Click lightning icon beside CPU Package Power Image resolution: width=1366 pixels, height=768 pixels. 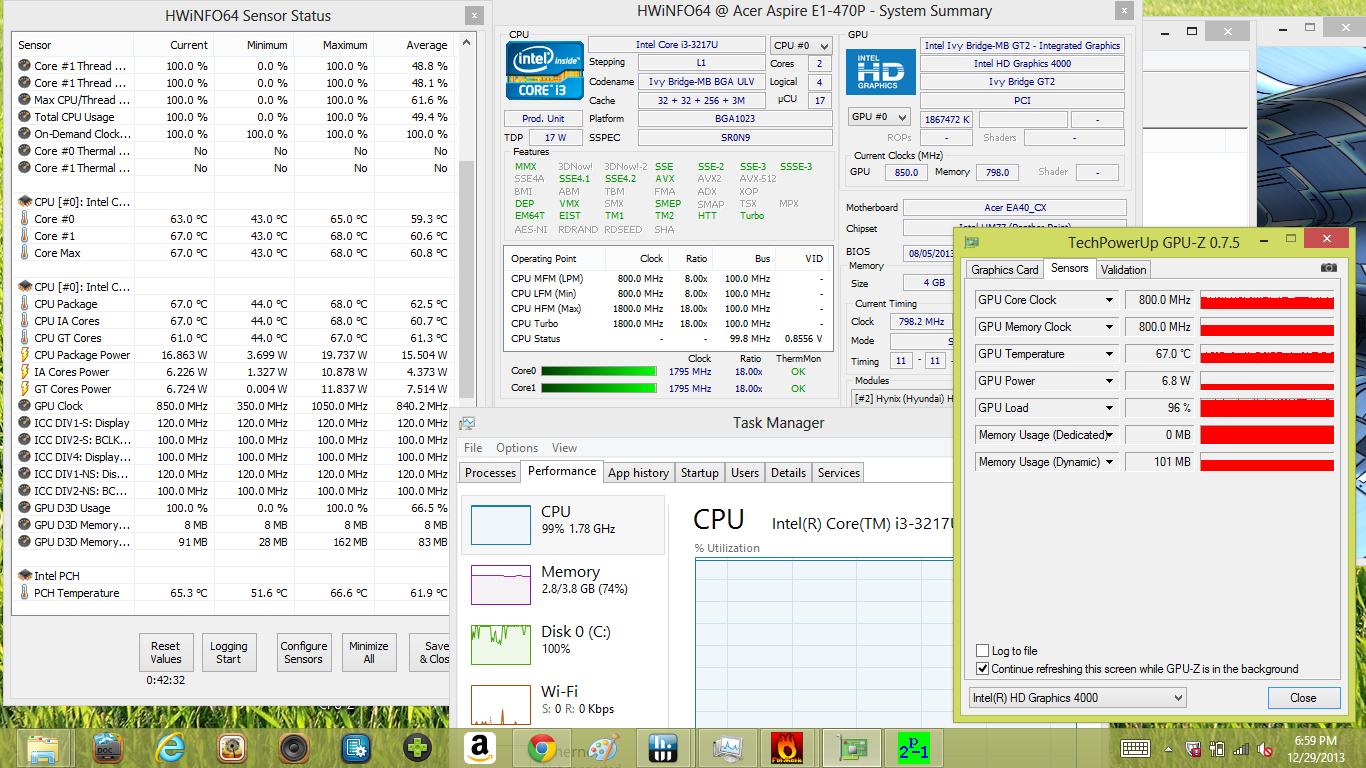point(24,355)
